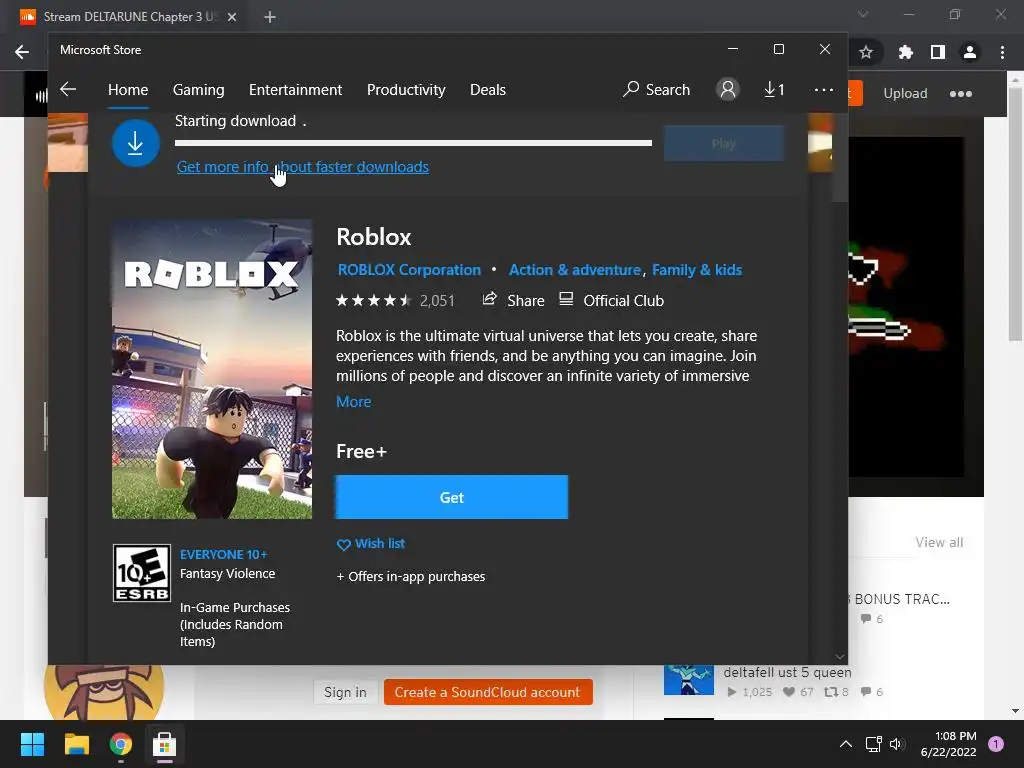
Task: Open the Home tab in Microsoft Store
Action: (128, 89)
